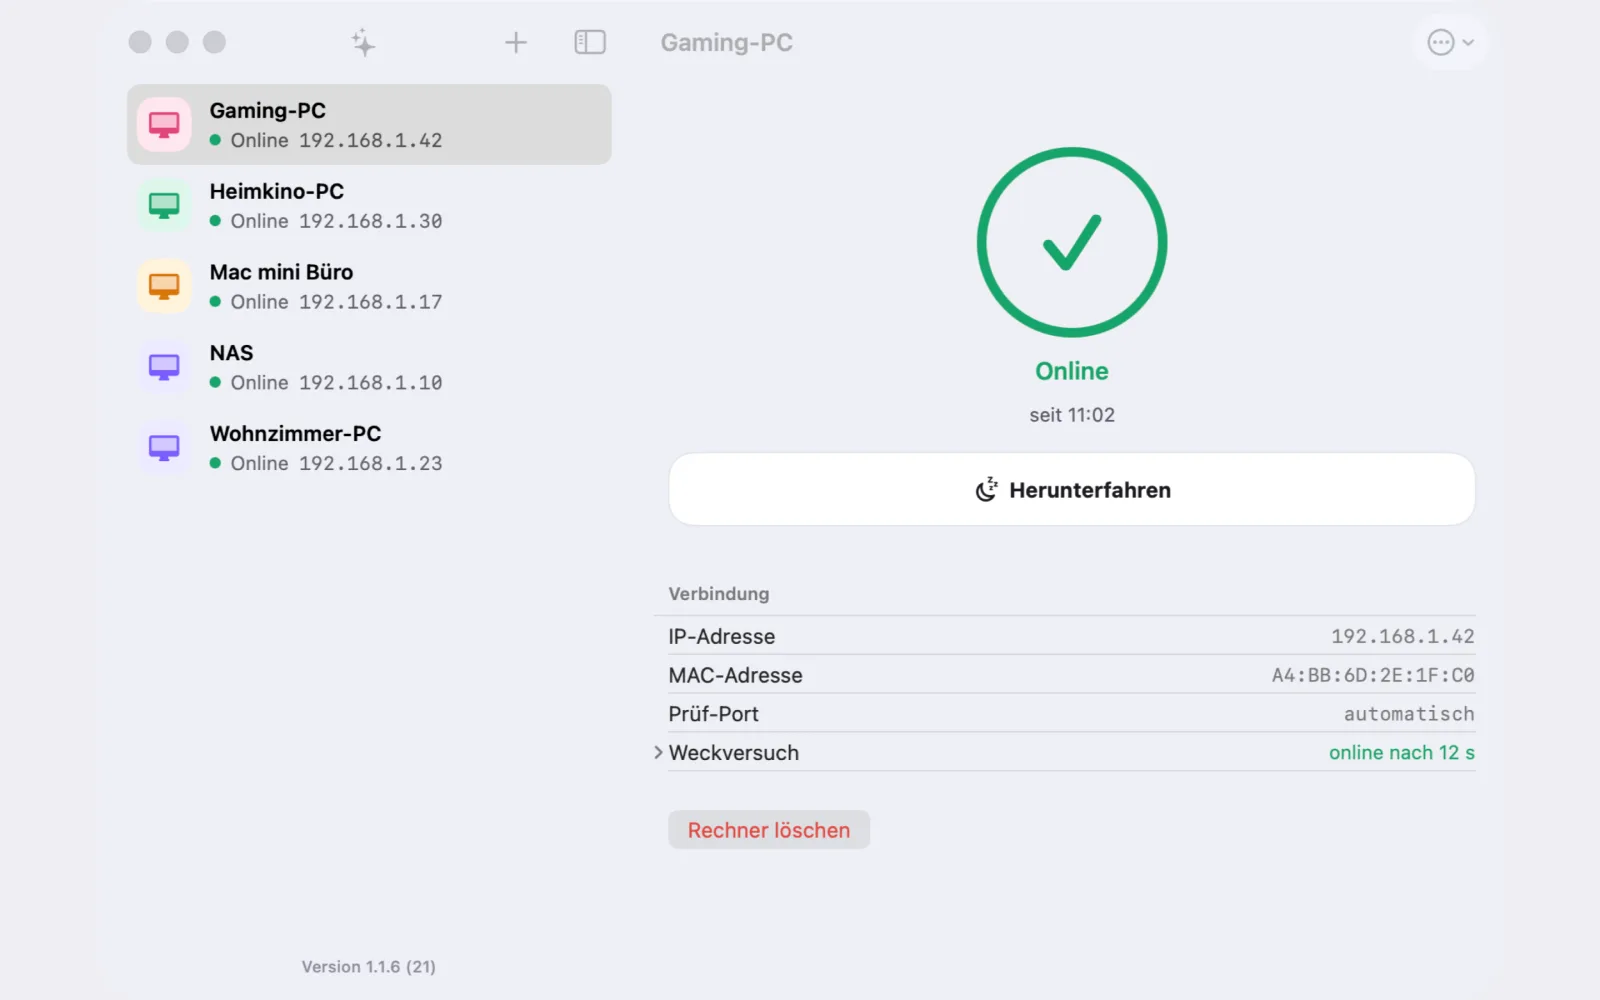Click the Prüf-Port value automatisch
1600x1000 pixels.
coord(1409,714)
